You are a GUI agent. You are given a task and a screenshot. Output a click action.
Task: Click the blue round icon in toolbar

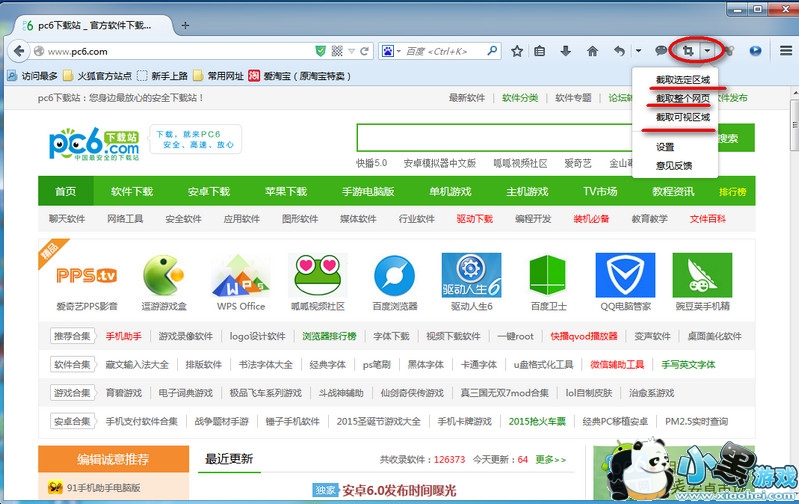pos(755,51)
